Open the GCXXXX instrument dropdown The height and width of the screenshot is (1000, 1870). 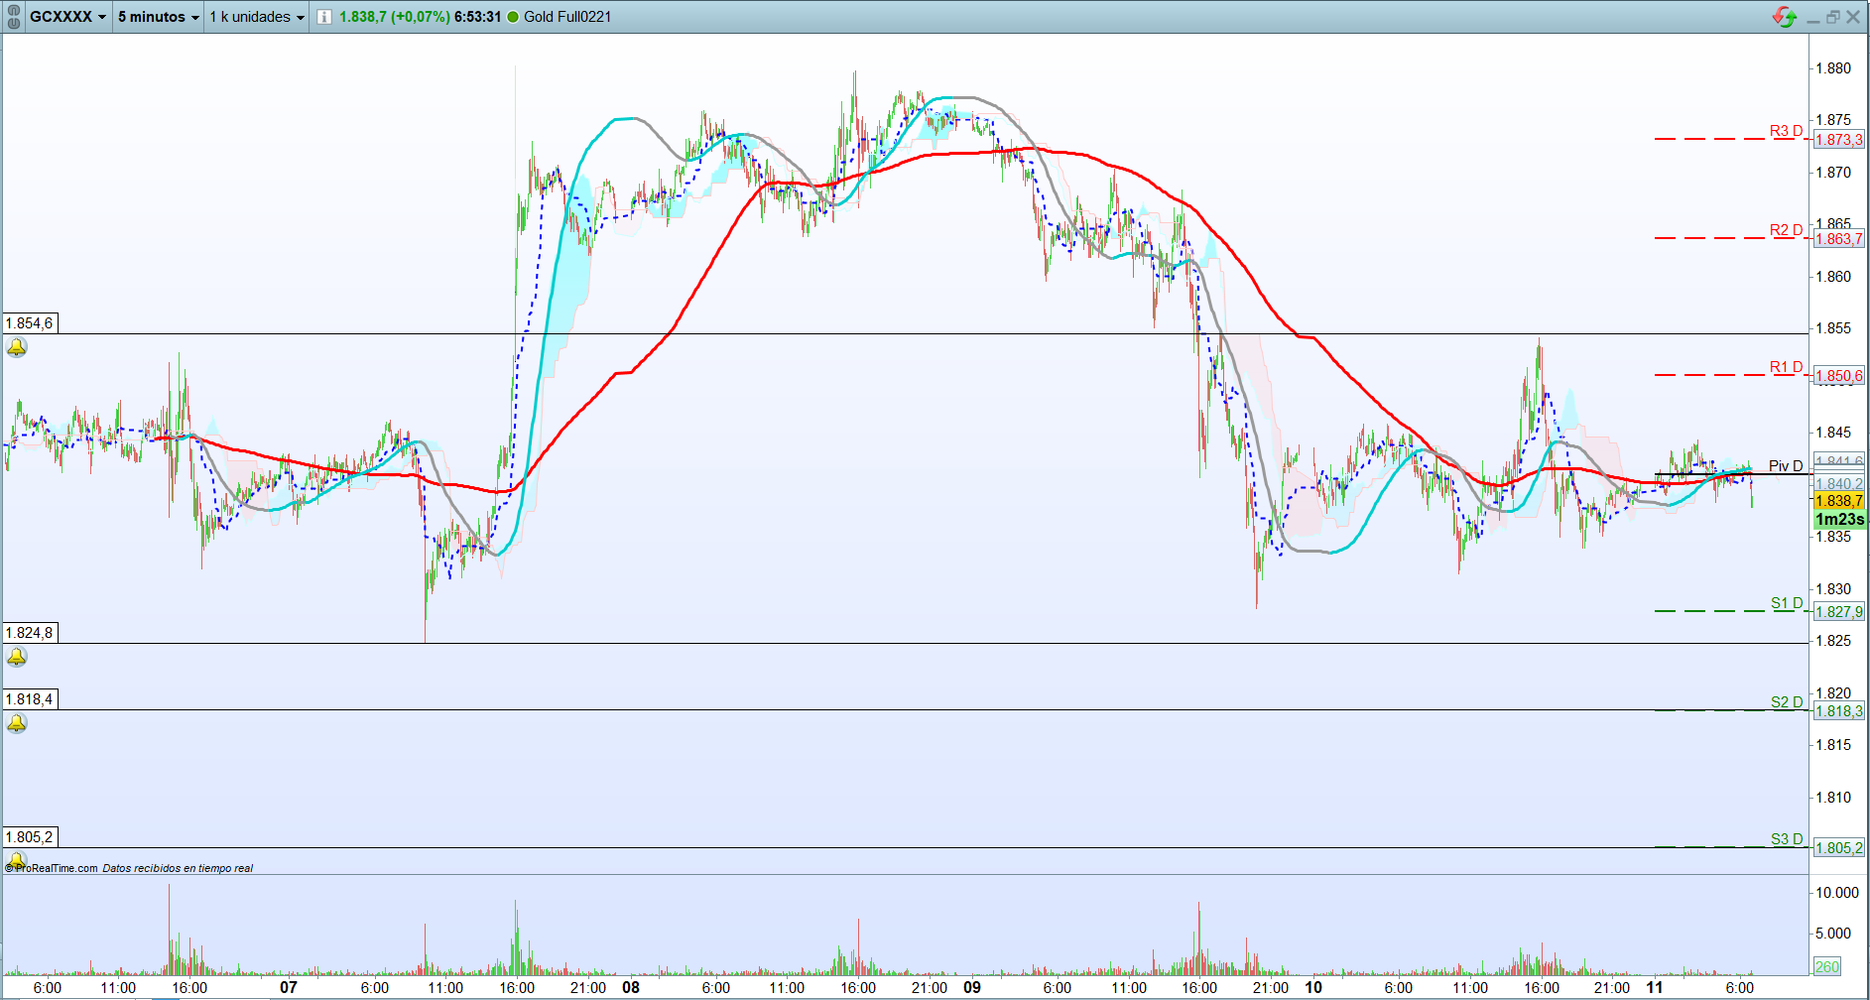coord(68,17)
